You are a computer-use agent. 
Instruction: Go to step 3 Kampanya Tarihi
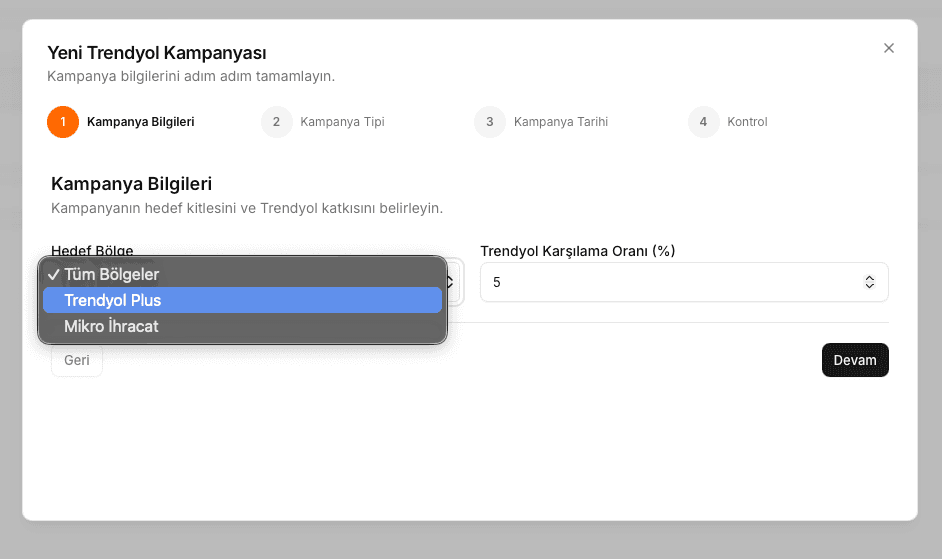coord(541,122)
